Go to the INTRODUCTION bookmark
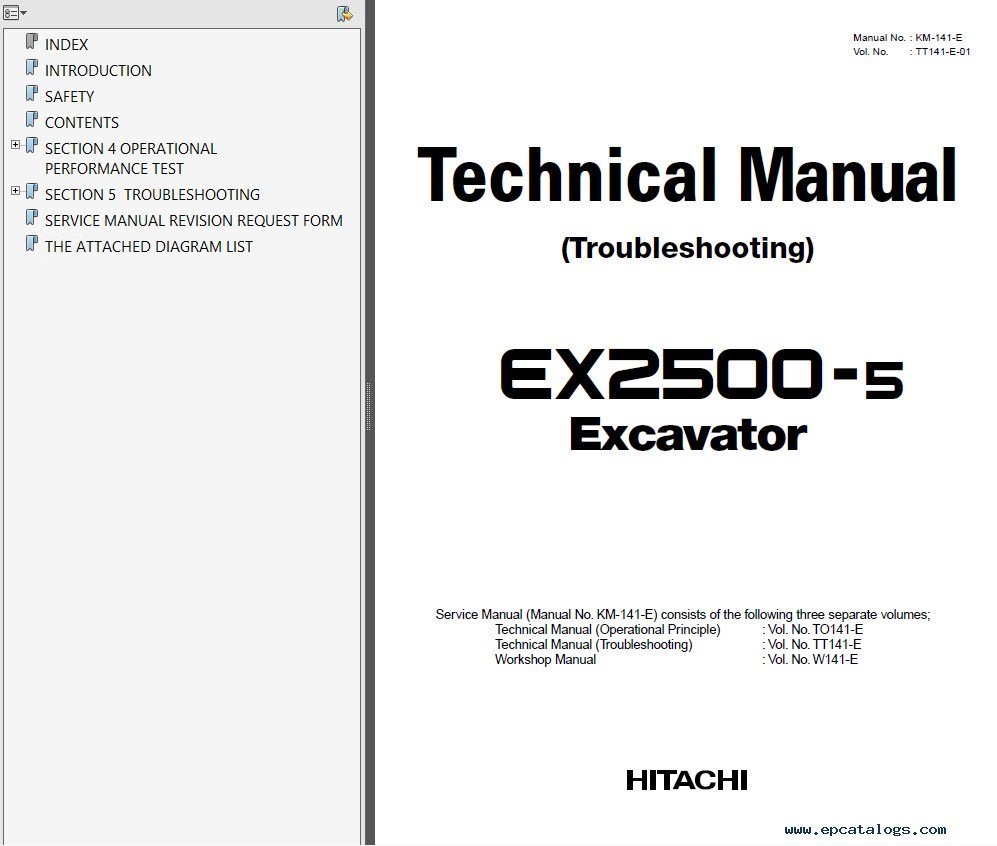Screen dimensions: 997x846 point(98,71)
